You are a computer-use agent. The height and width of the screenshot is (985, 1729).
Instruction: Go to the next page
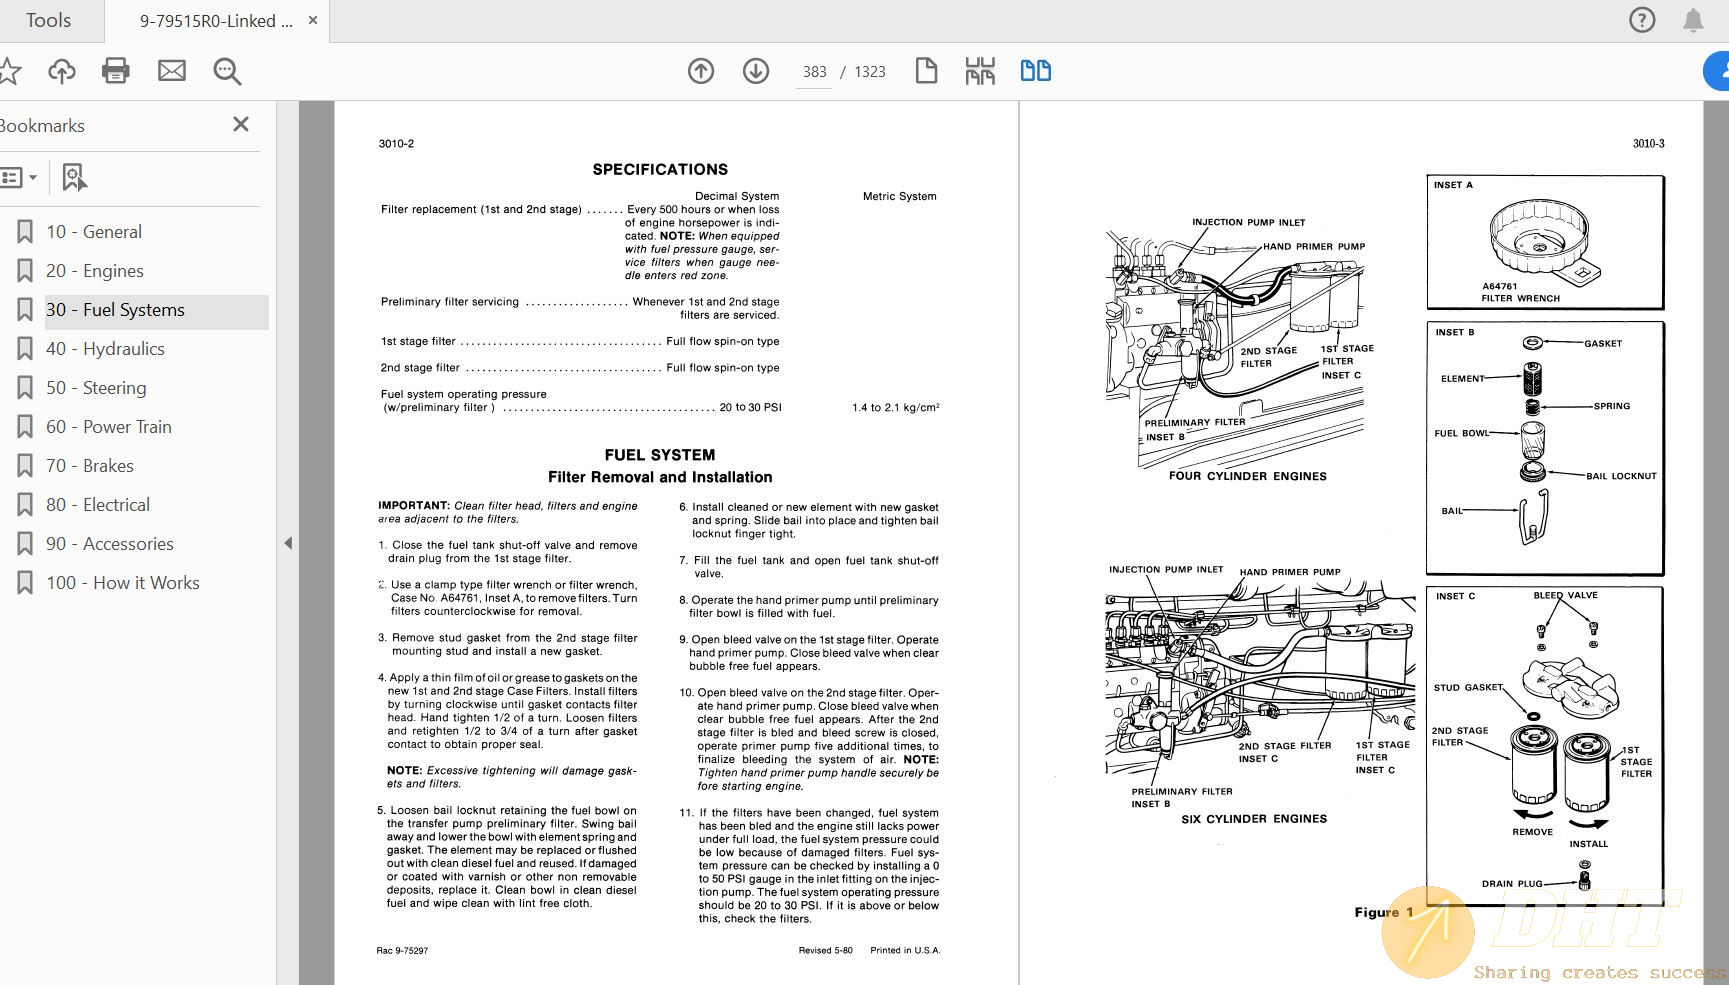756,71
